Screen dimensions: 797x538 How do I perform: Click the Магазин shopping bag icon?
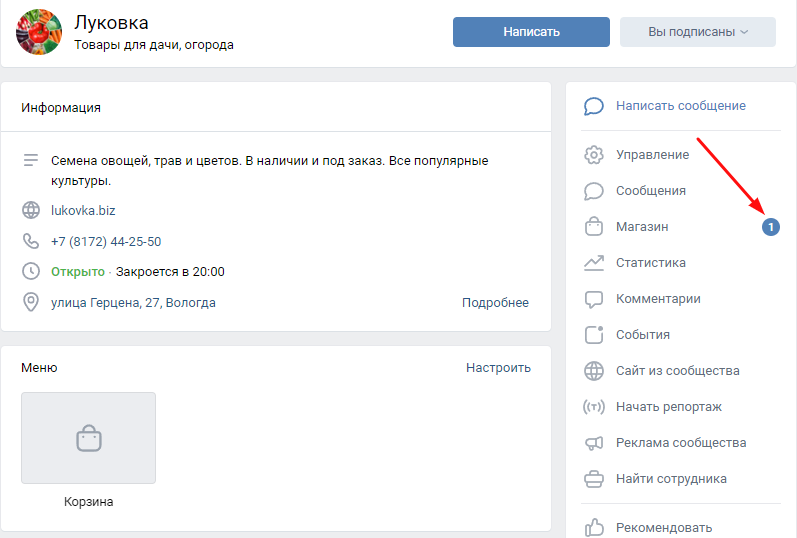tap(594, 227)
